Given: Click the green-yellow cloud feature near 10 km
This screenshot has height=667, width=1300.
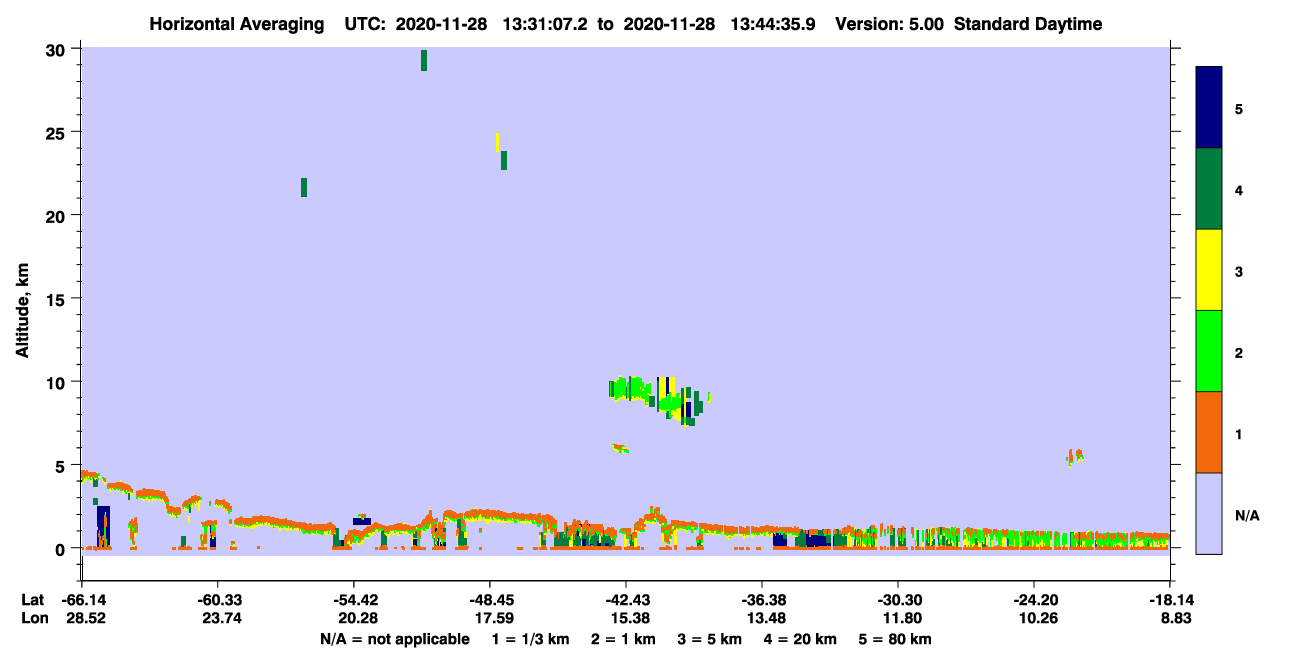Looking at the screenshot, I should pyautogui.click(x=658, y=400).
